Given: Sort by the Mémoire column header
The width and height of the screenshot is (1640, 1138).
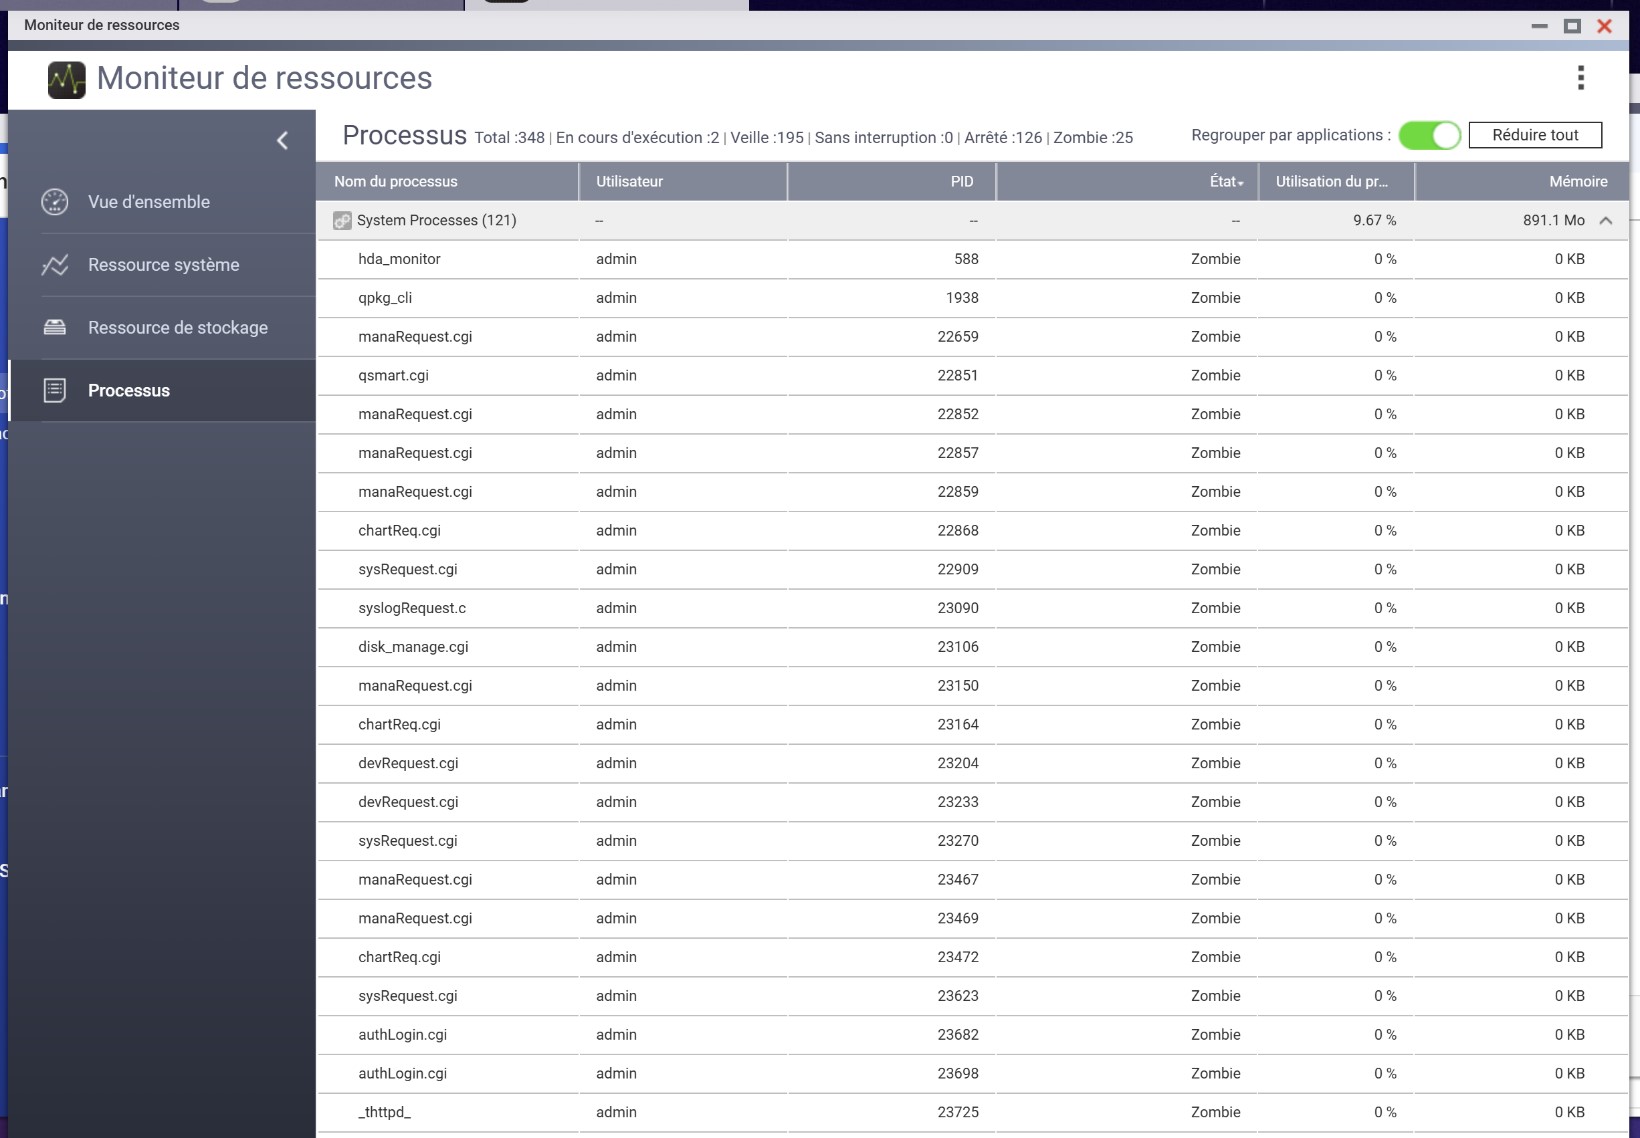Looking at the screenshot, I should tap(1577, 182).
